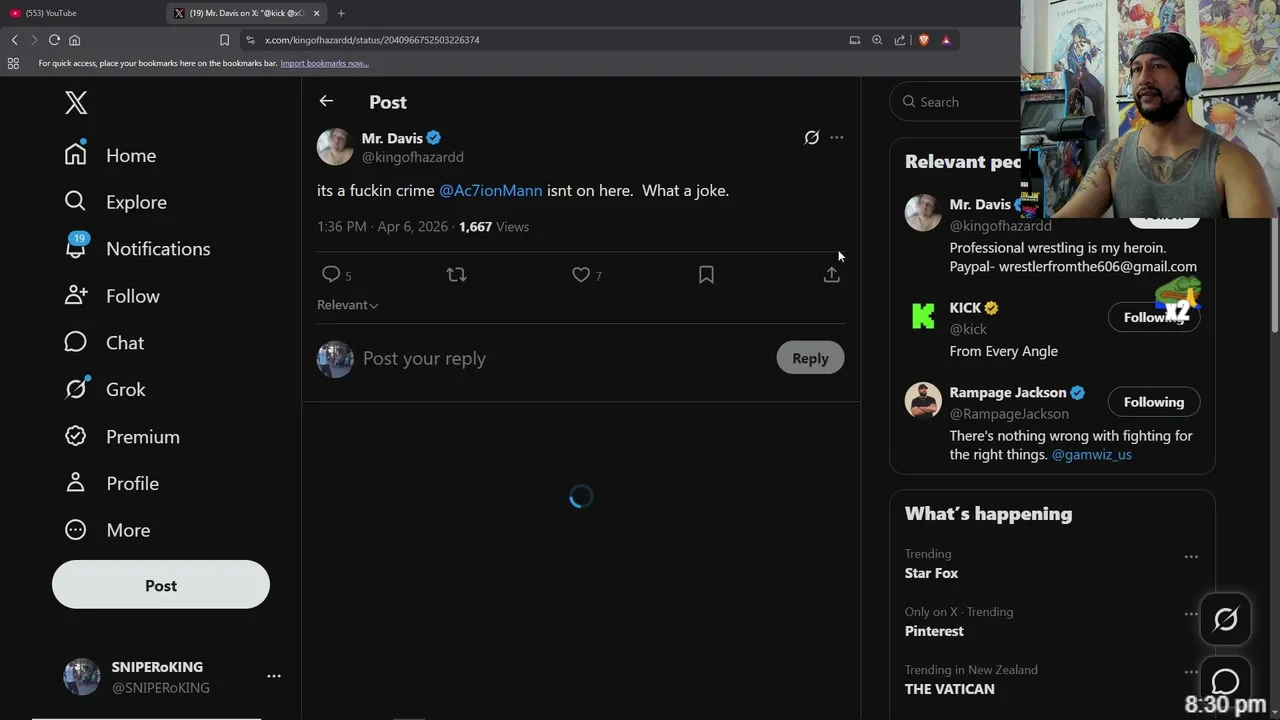
Task: Click the floating Grok button
Action: click(x=1225, y=620)
